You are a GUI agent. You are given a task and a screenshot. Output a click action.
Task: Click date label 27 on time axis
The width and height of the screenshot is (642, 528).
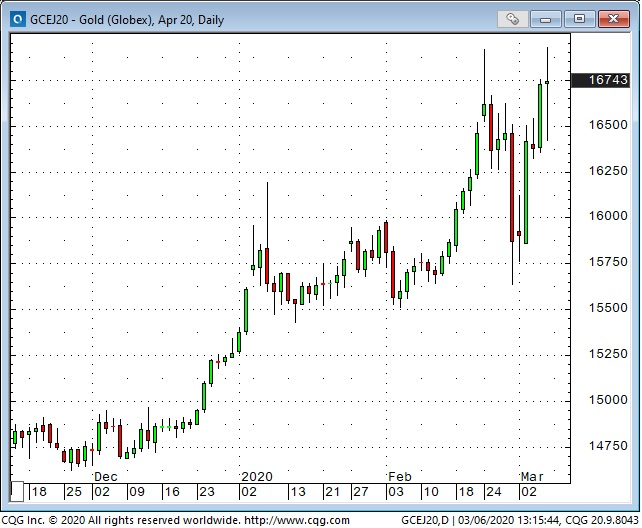click(x=361, y=492)
